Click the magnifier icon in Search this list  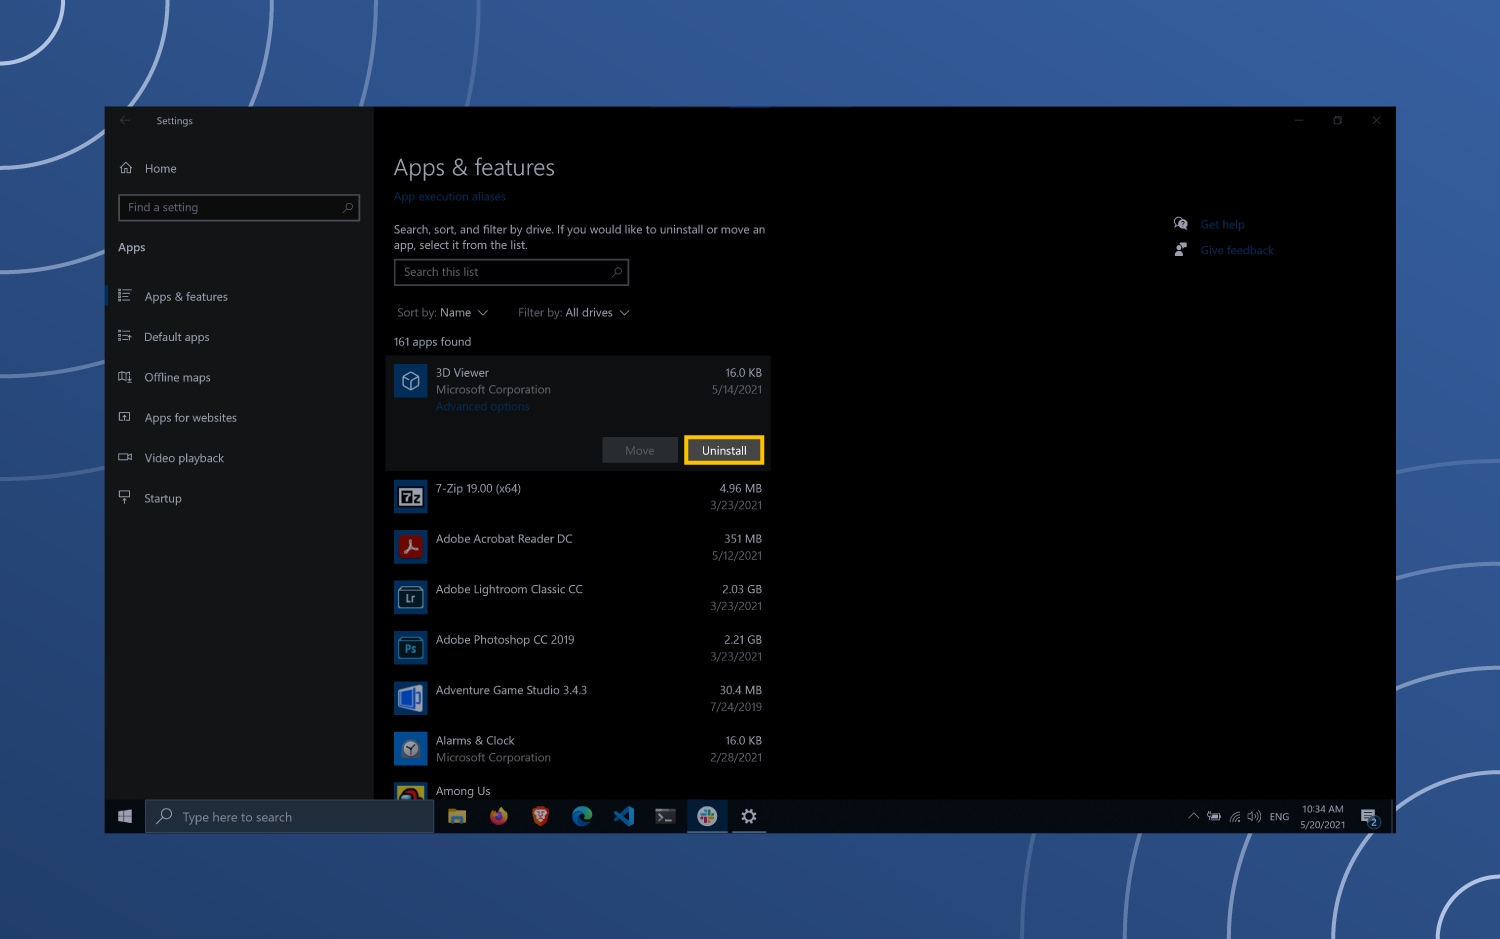click(x=617, y=272)
